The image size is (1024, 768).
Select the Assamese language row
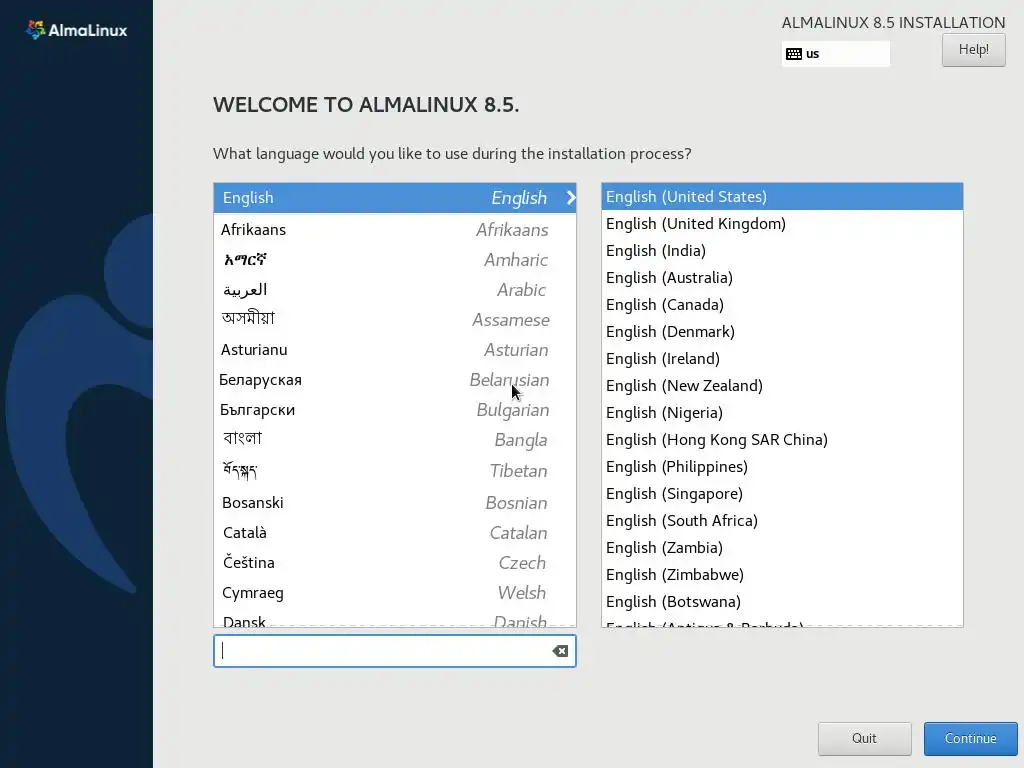tap(394, 320)
